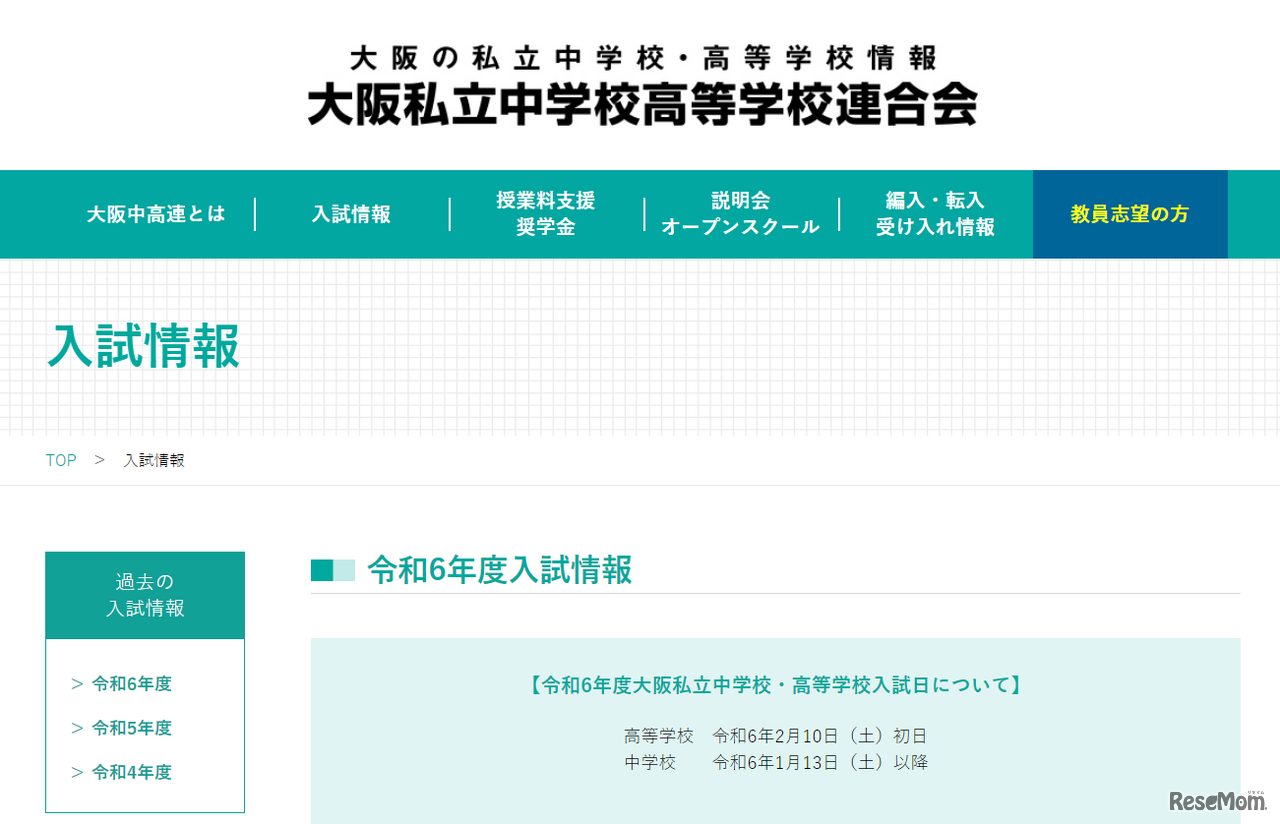
Task: Click the 入試日について notice heading
Action: [775, 685]
